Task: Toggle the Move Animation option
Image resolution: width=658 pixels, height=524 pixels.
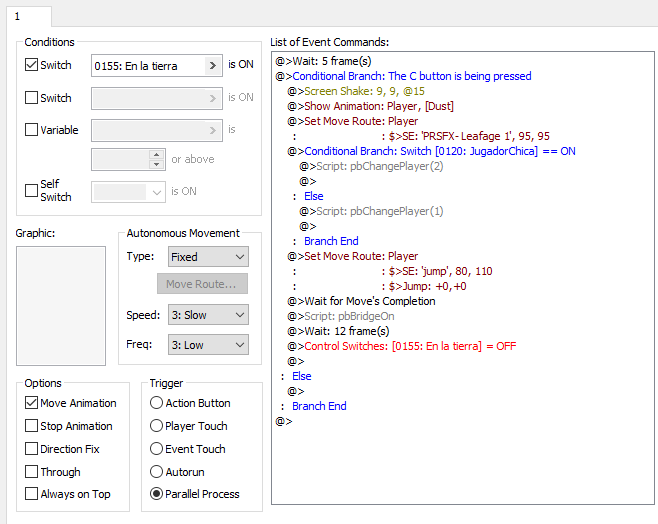Action: (x=31, y=403)
